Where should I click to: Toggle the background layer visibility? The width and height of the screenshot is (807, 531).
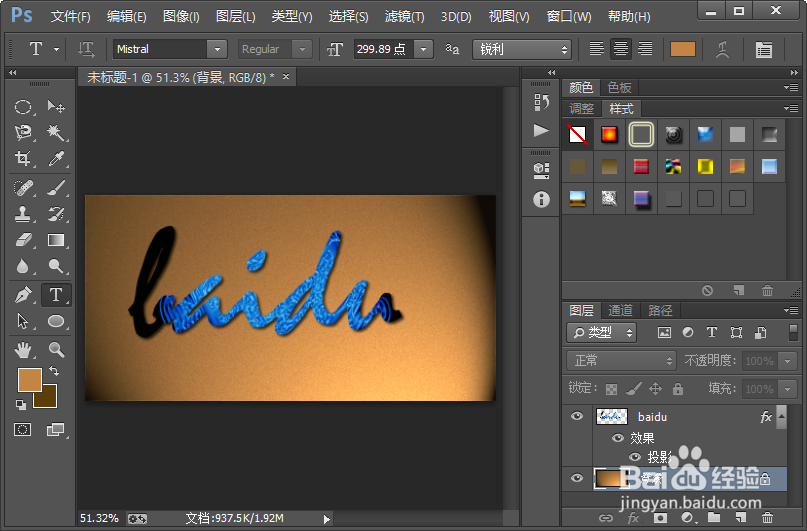click(x=577, y=478)
